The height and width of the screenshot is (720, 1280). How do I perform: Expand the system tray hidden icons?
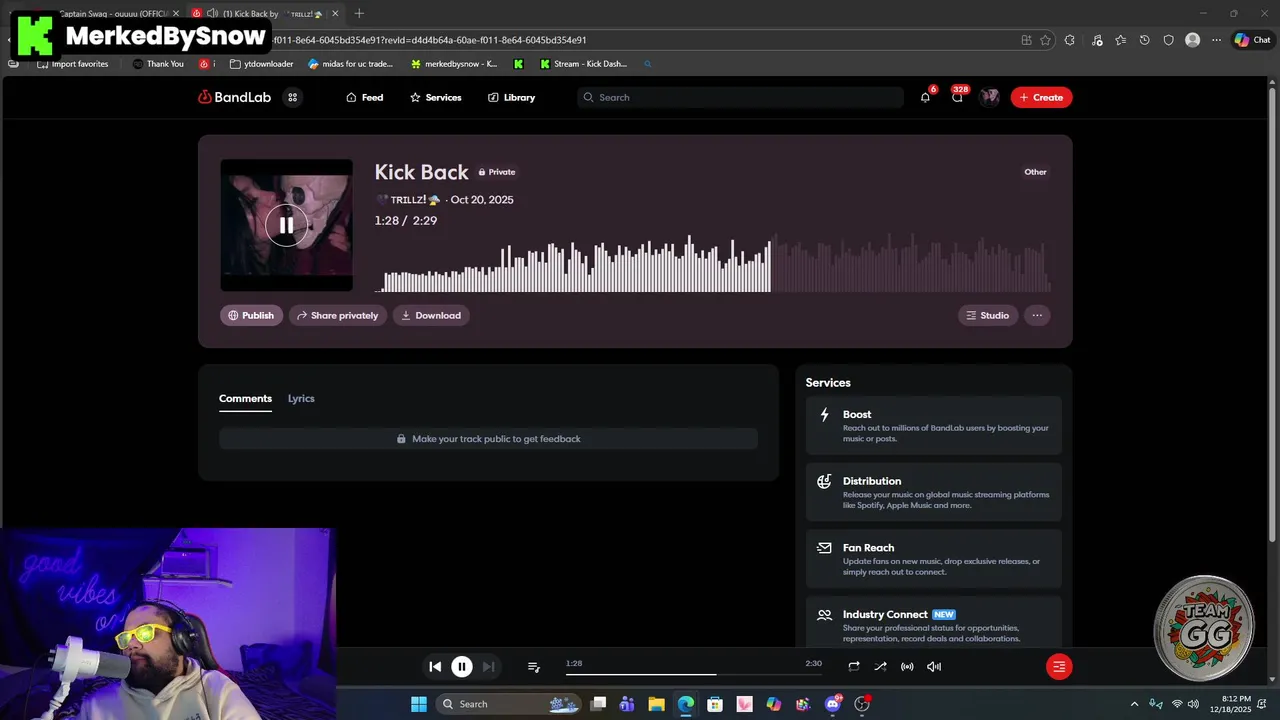(1134, 704)
